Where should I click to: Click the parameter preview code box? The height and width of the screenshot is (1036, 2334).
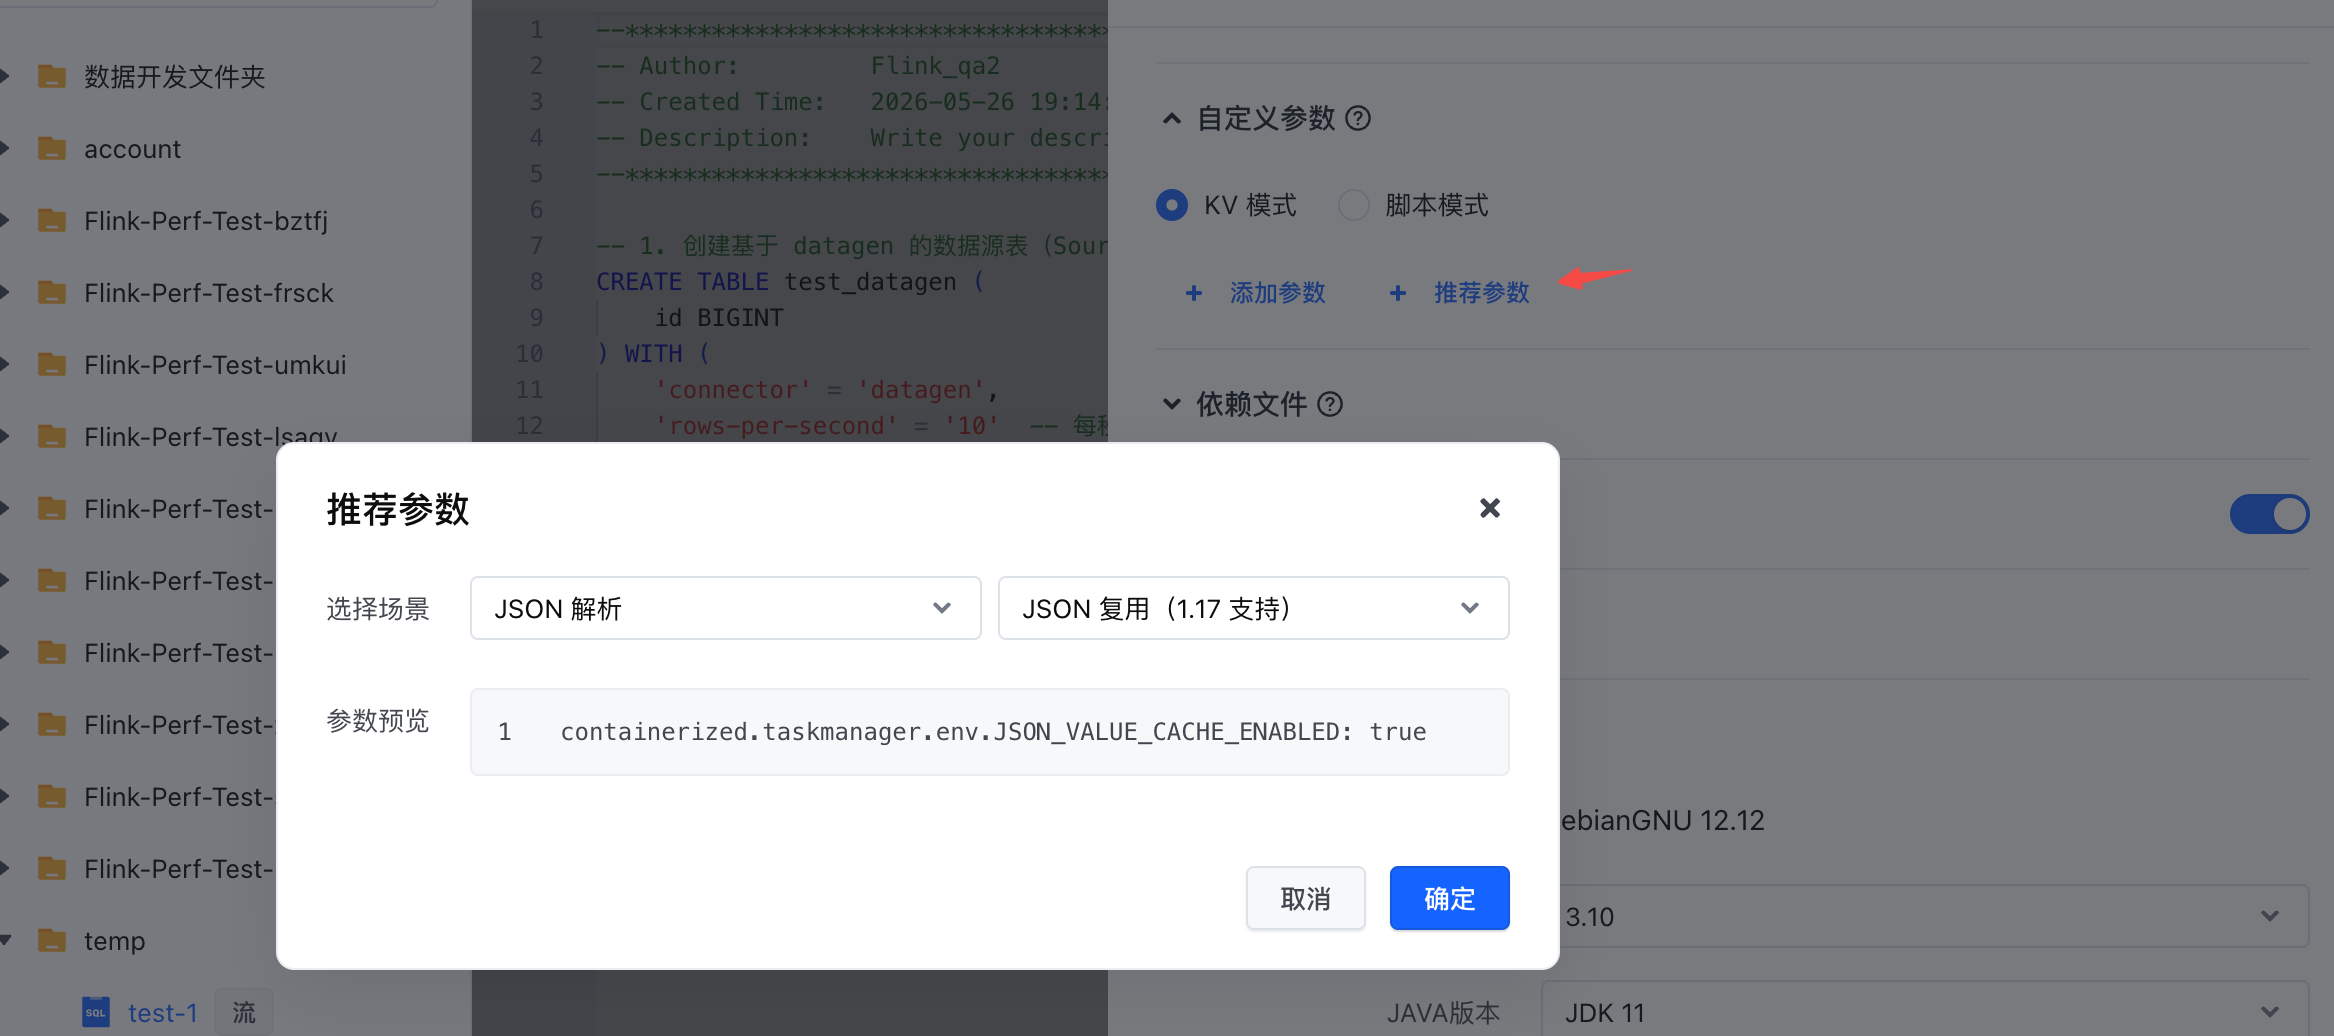(x=989, y=732)
